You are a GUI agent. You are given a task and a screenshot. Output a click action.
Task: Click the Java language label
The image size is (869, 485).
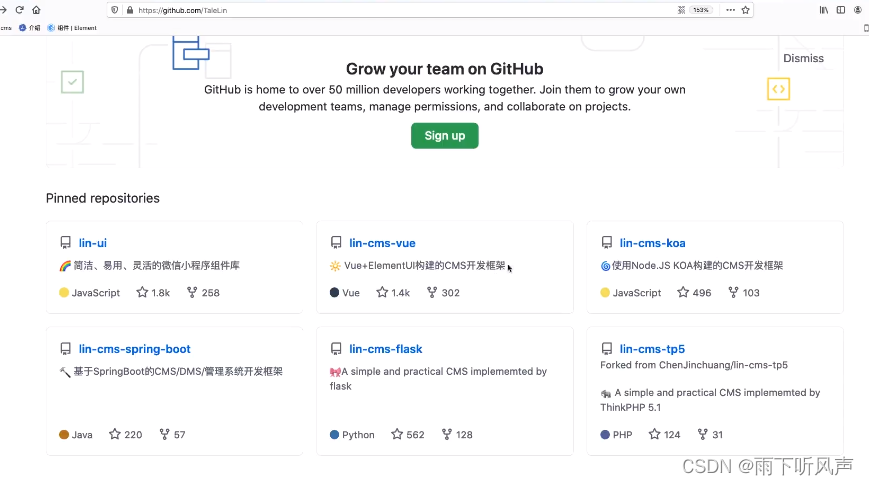click(82, 435)
